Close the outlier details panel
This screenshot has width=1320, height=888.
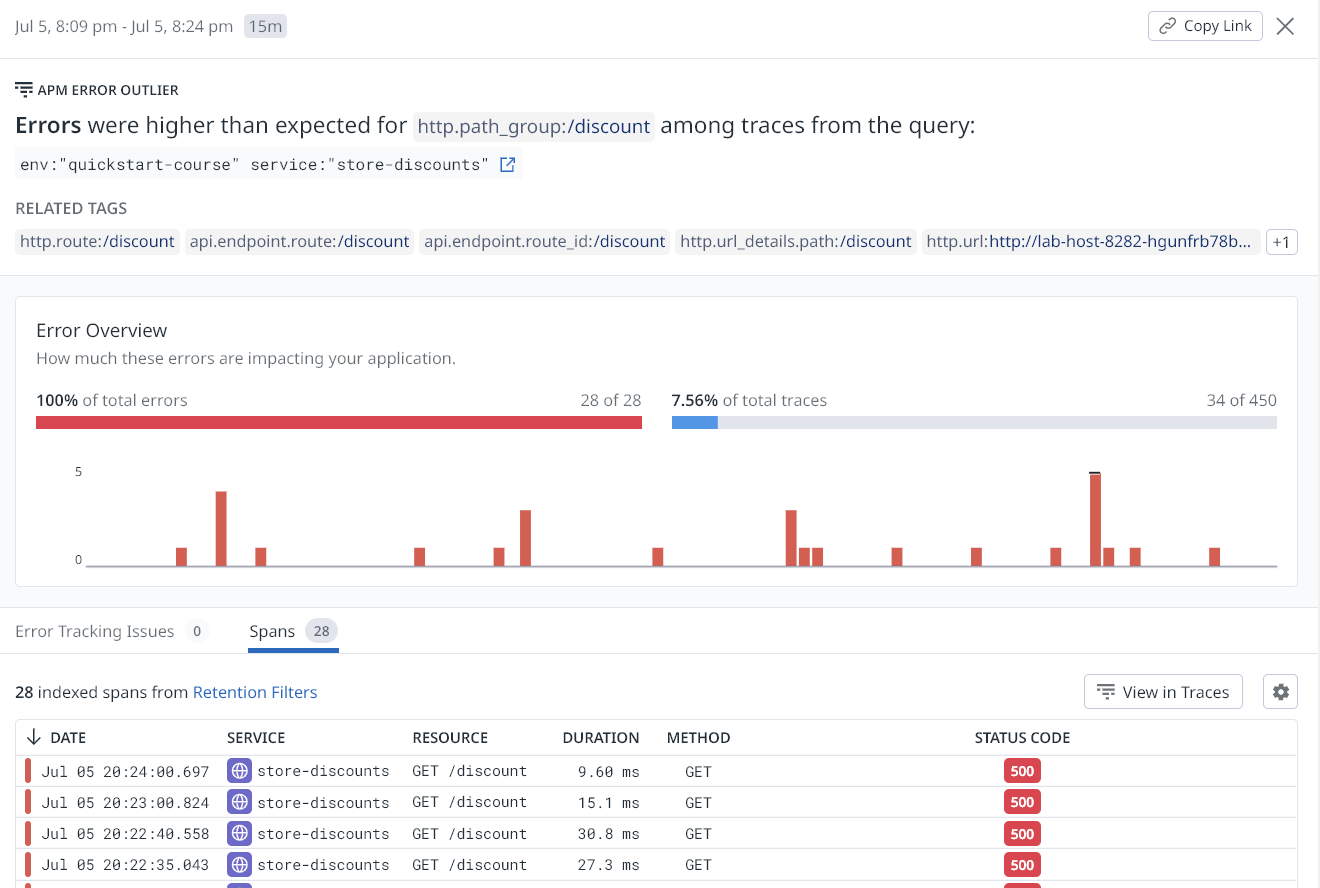[1286, 27]
